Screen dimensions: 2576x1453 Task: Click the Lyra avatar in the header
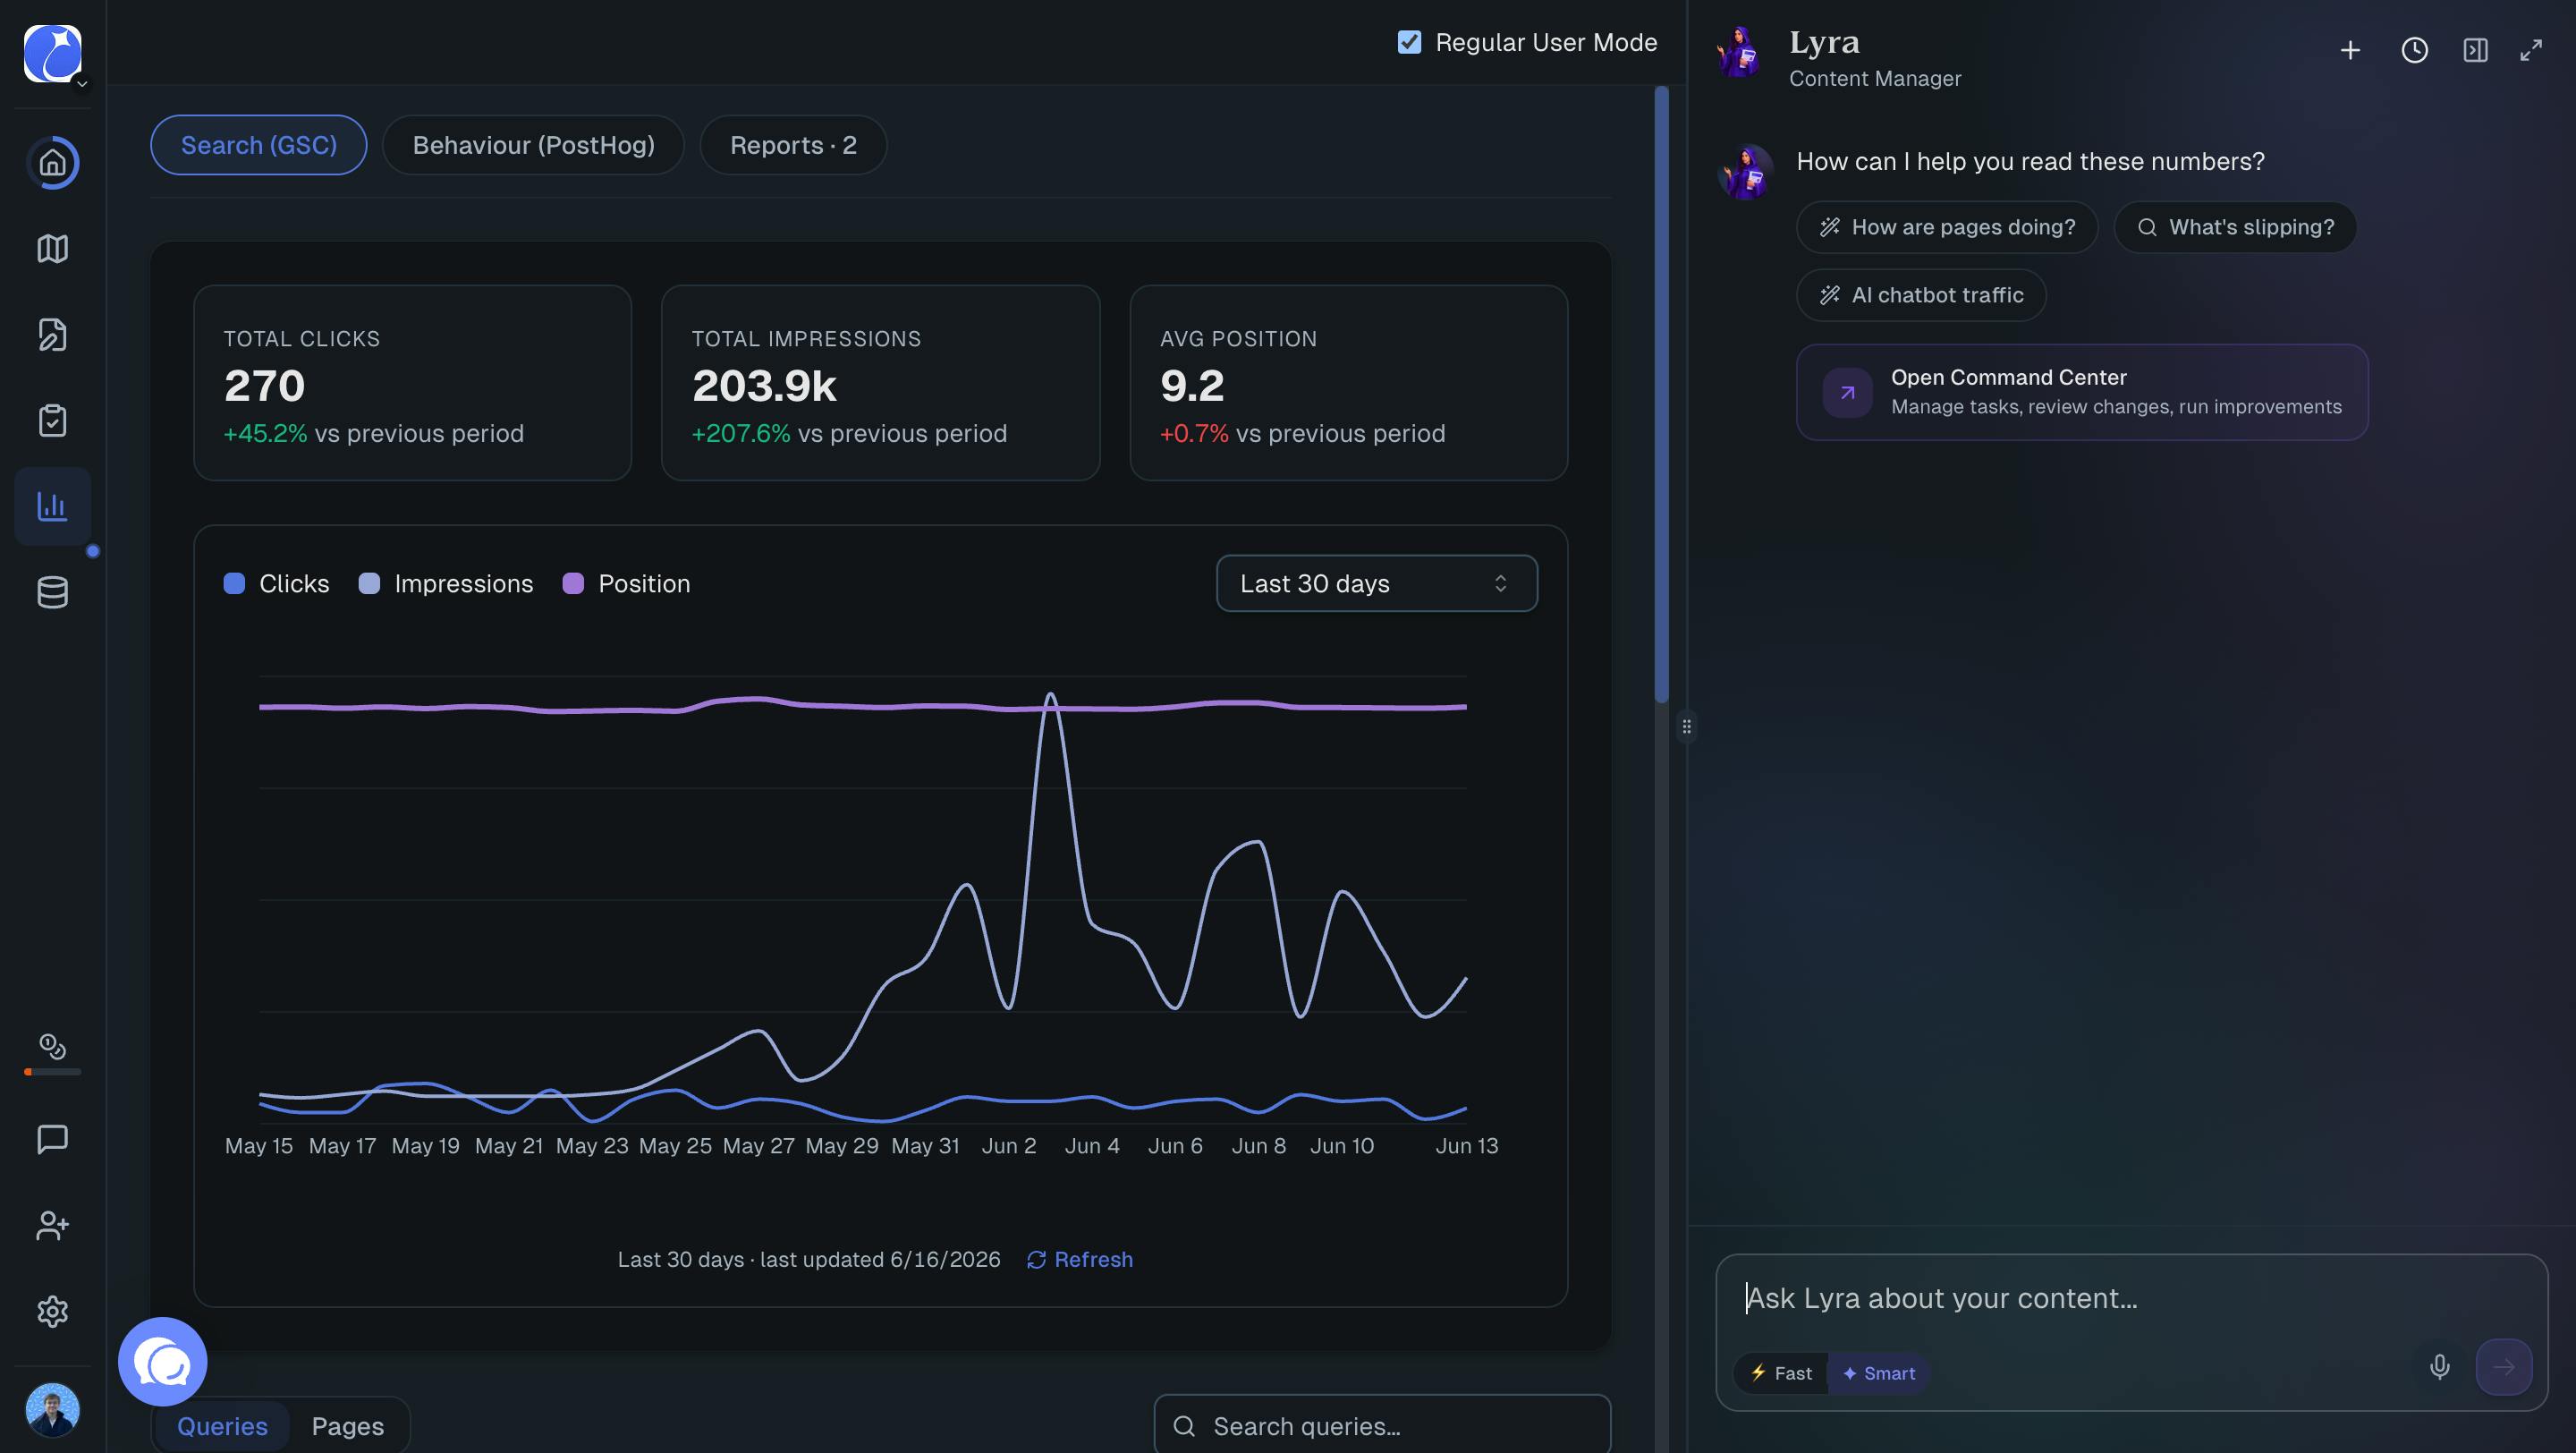(x=1740, y=53)
